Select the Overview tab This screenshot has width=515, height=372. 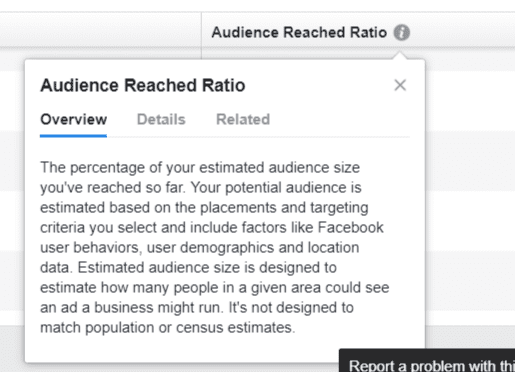(73, 119)
